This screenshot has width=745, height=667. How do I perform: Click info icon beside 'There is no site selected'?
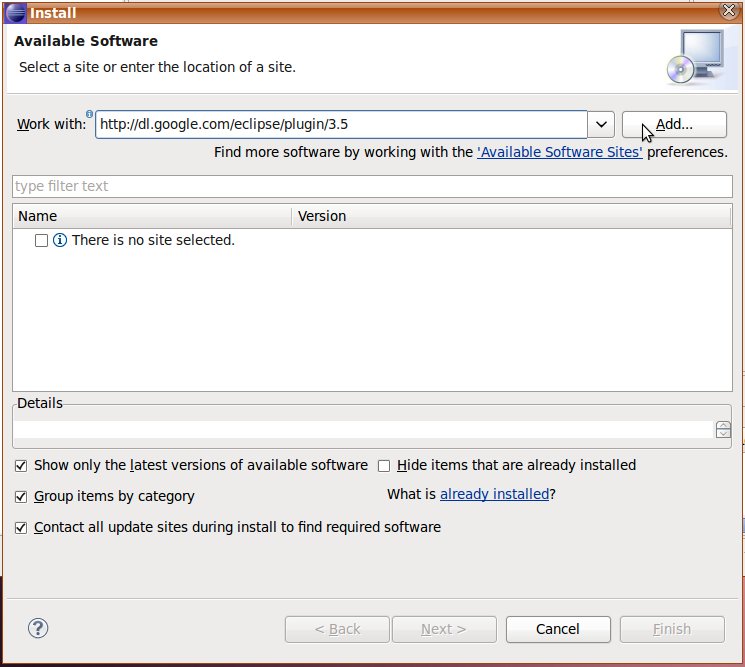(60, 241)
